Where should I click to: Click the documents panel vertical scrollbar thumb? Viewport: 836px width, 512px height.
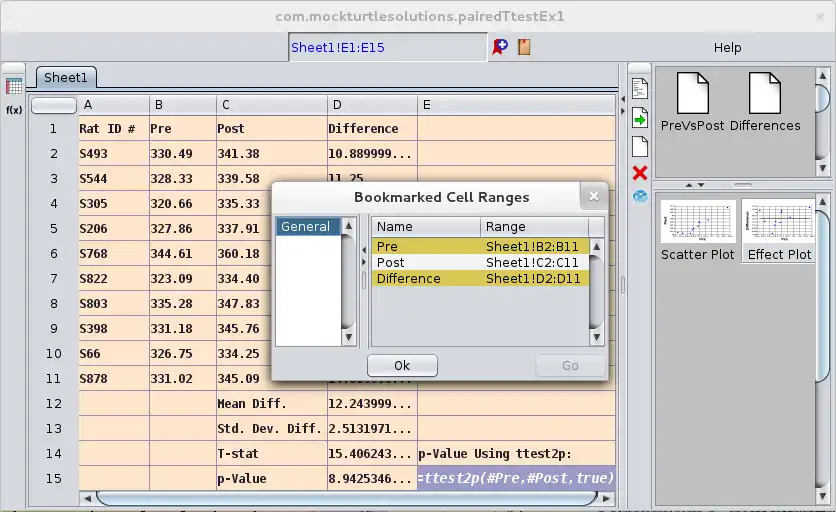822,97
